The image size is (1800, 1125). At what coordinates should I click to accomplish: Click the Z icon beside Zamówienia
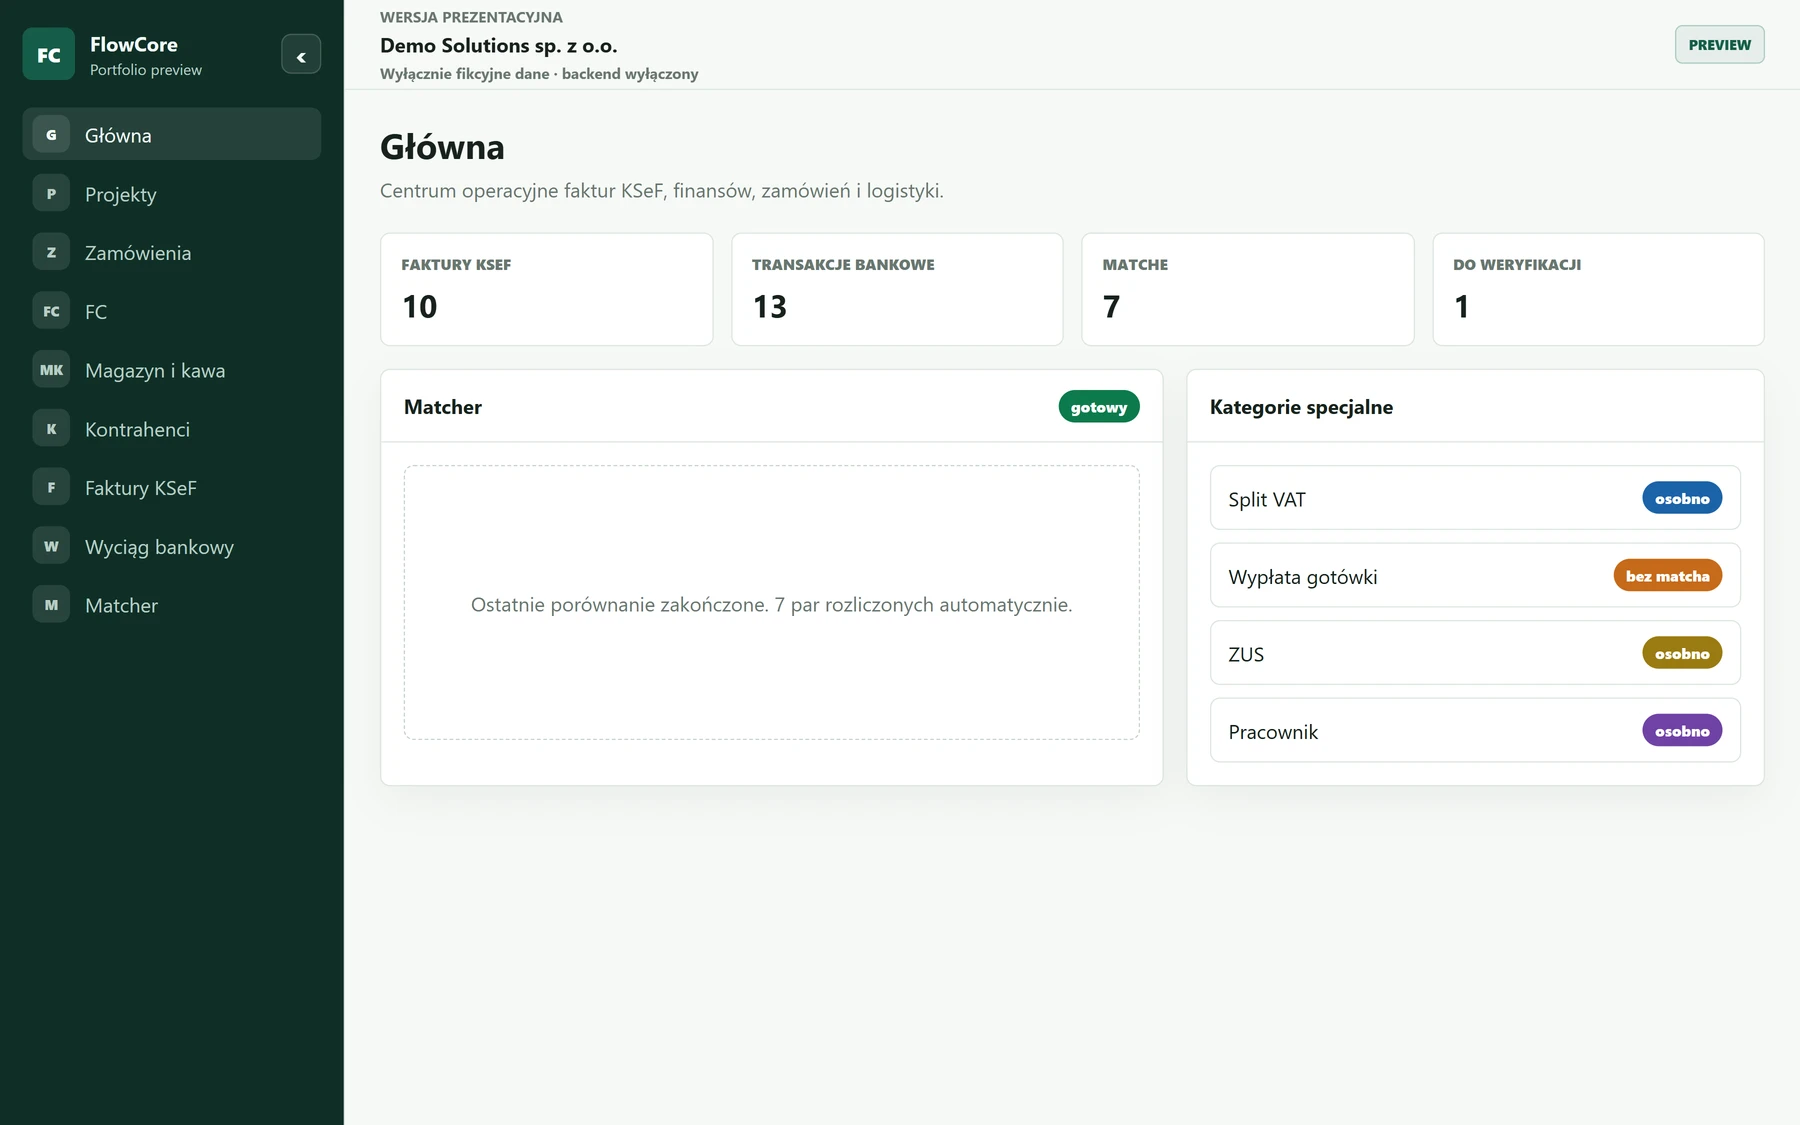pos(51,252)
